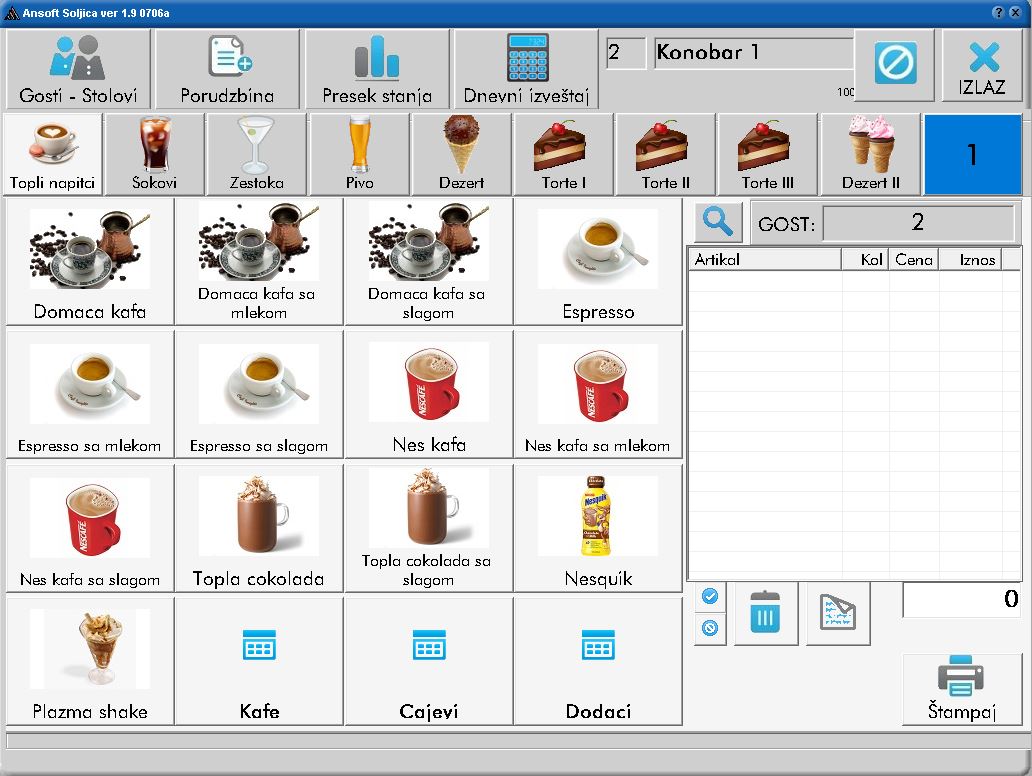Open the Dodaci subcategory

(598, 661)
